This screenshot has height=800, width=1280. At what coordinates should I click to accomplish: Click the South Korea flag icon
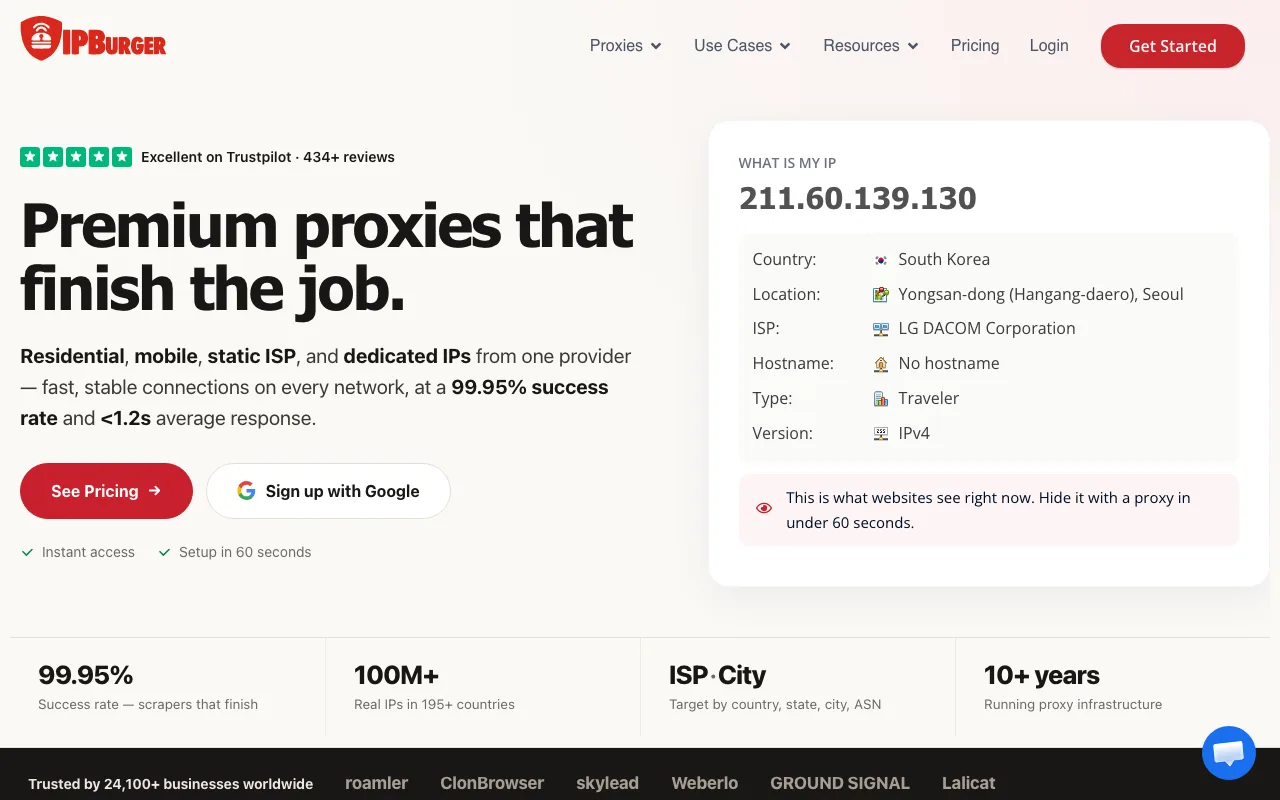tap(881, 260)
